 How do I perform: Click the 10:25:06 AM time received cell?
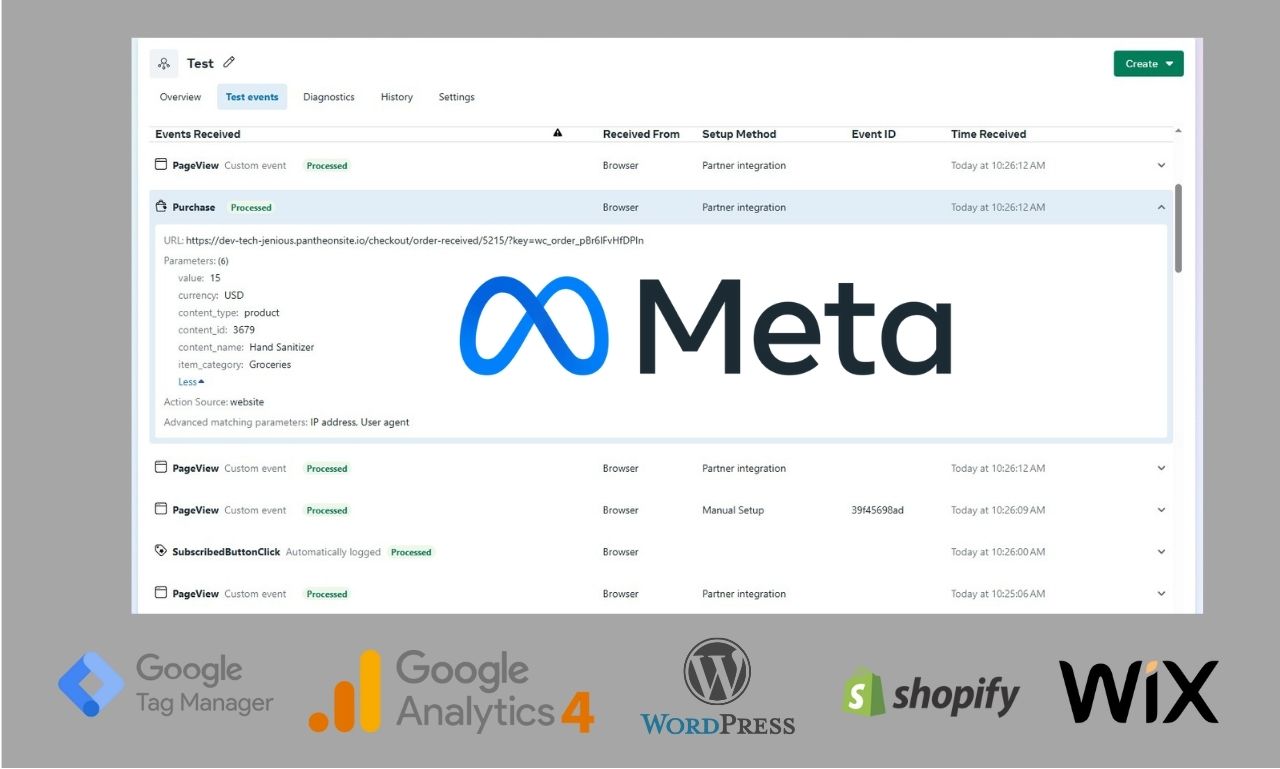[x=998, y=594]
